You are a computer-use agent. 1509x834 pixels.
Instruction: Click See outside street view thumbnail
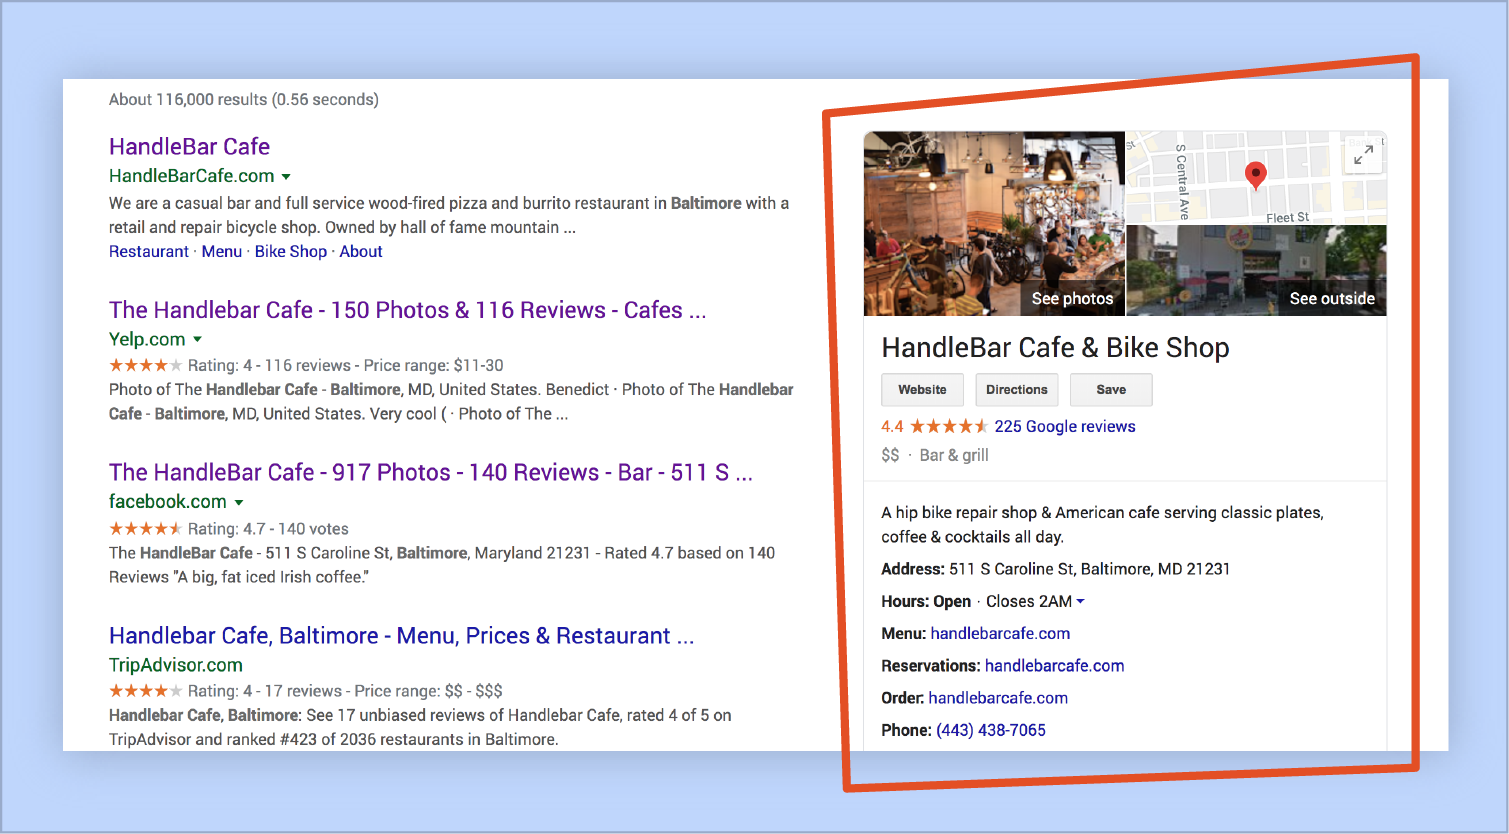(x=1257, y=271)
